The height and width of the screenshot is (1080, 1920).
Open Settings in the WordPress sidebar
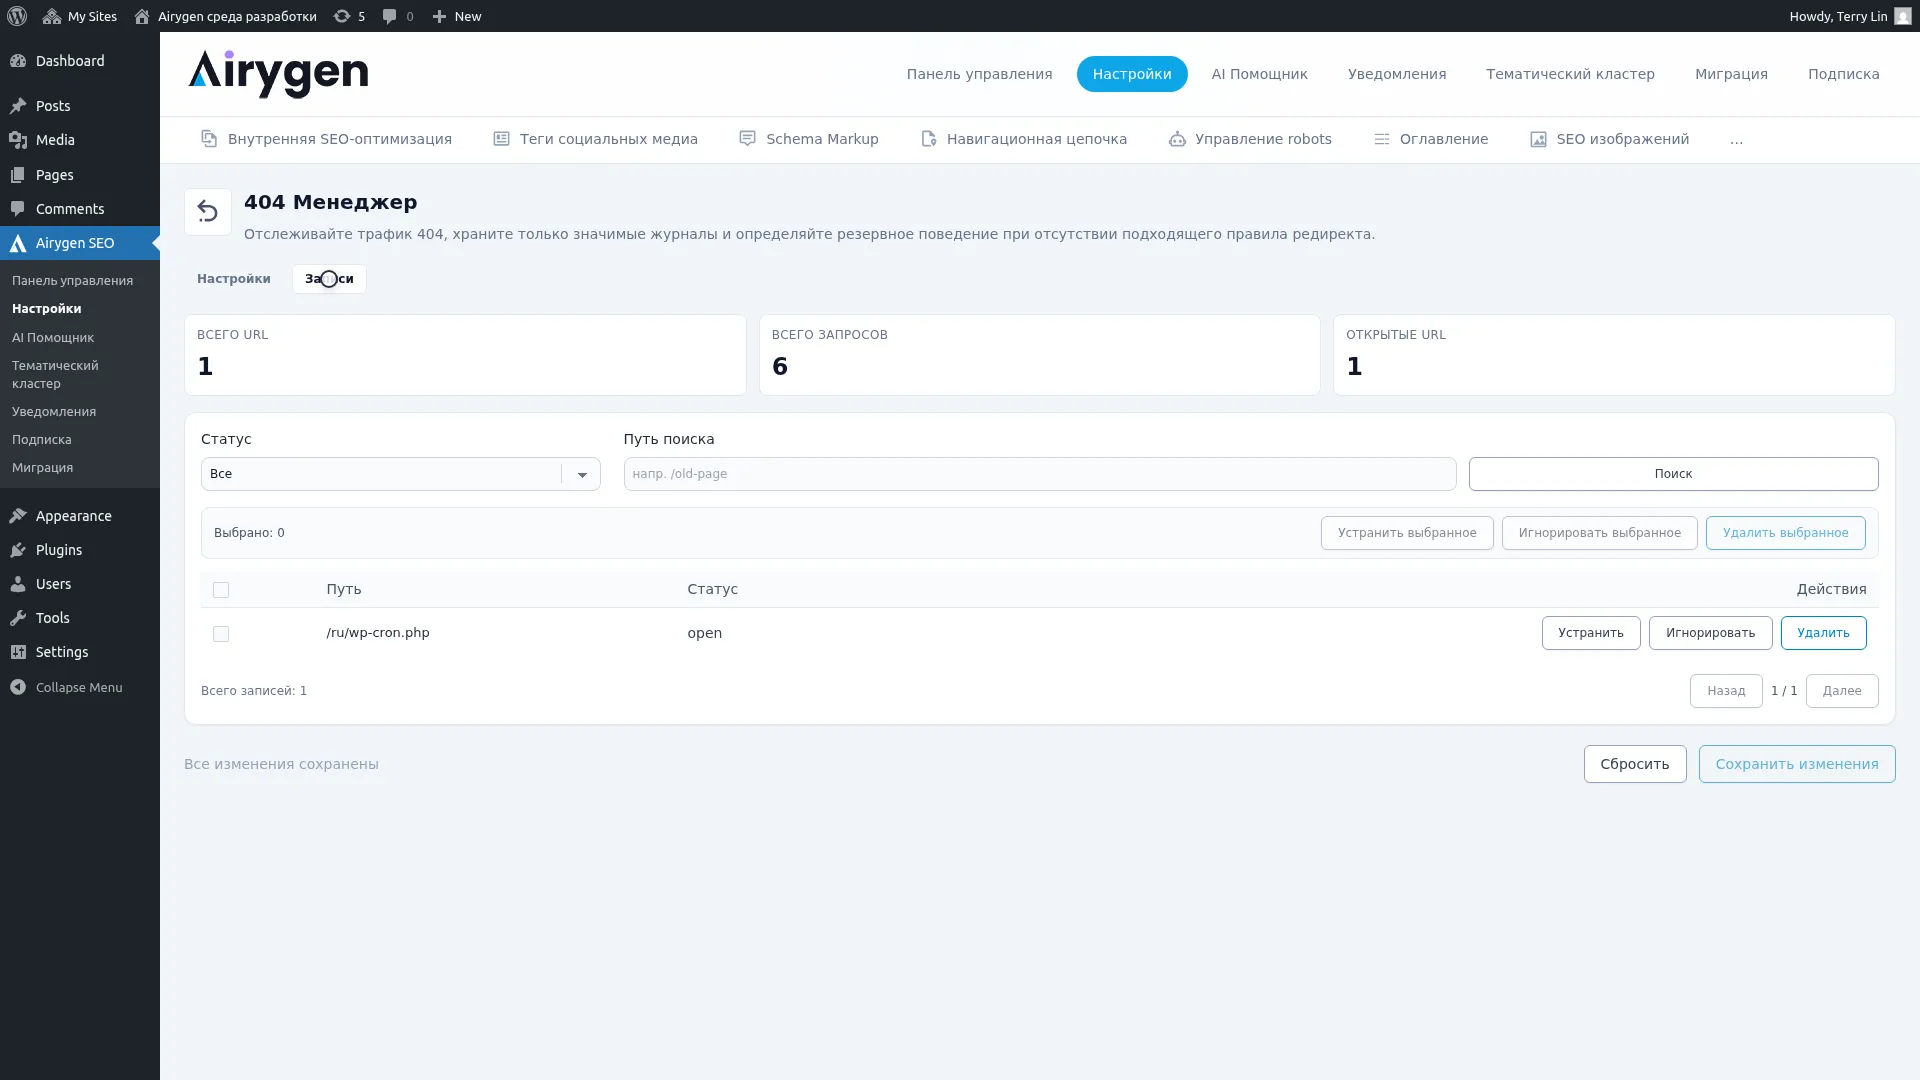tap(80, 652)
